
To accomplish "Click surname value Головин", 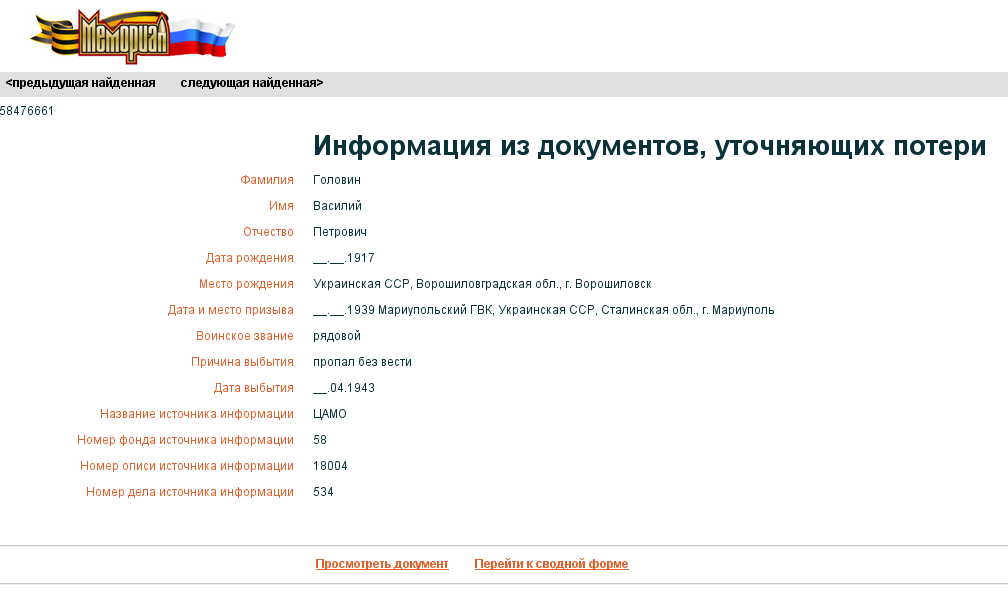I will coord(337,180).
